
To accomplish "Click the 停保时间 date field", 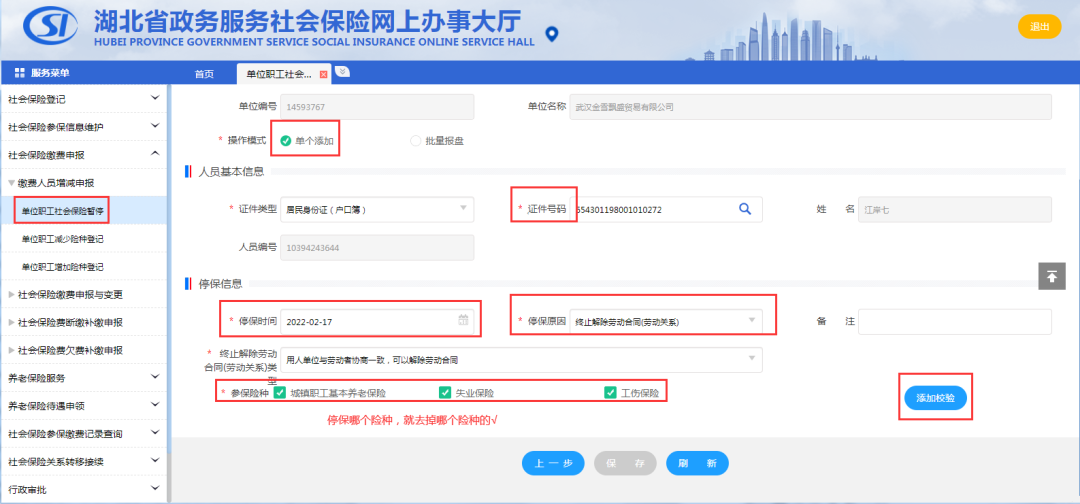I will coord(377,321).
